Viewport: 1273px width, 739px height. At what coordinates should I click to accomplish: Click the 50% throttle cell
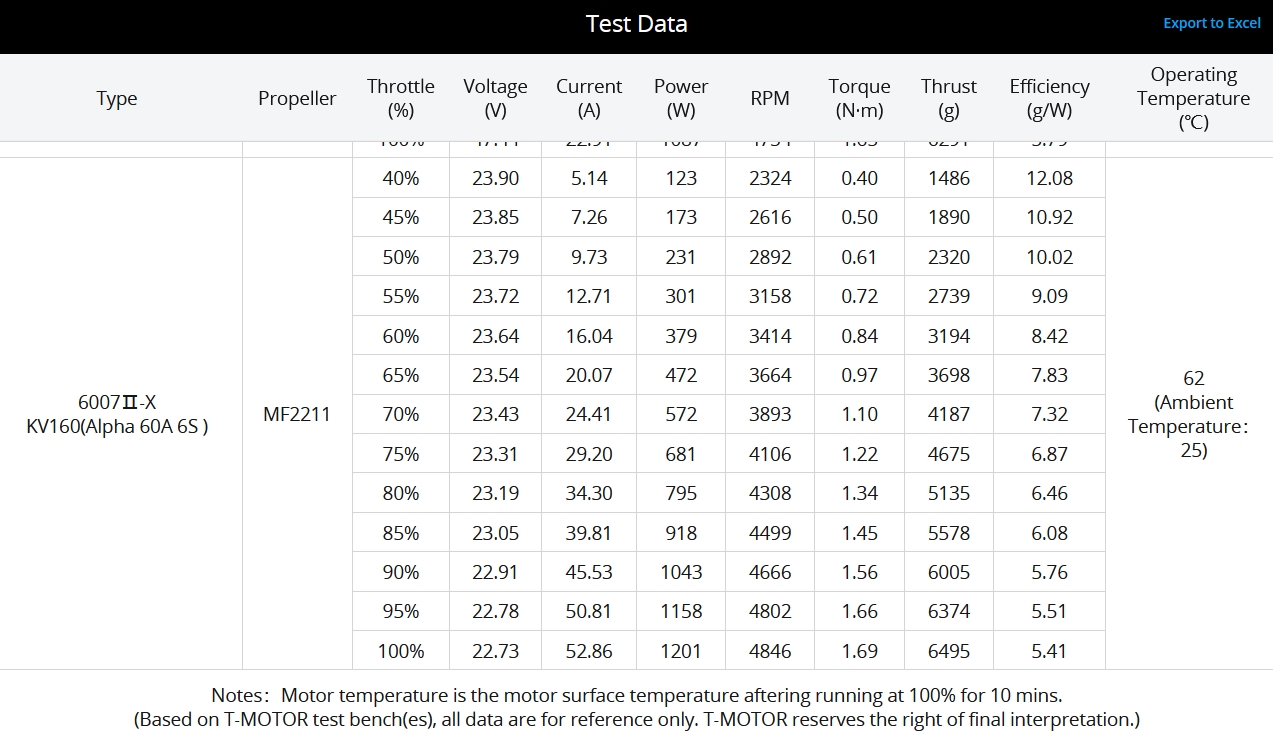401,257
